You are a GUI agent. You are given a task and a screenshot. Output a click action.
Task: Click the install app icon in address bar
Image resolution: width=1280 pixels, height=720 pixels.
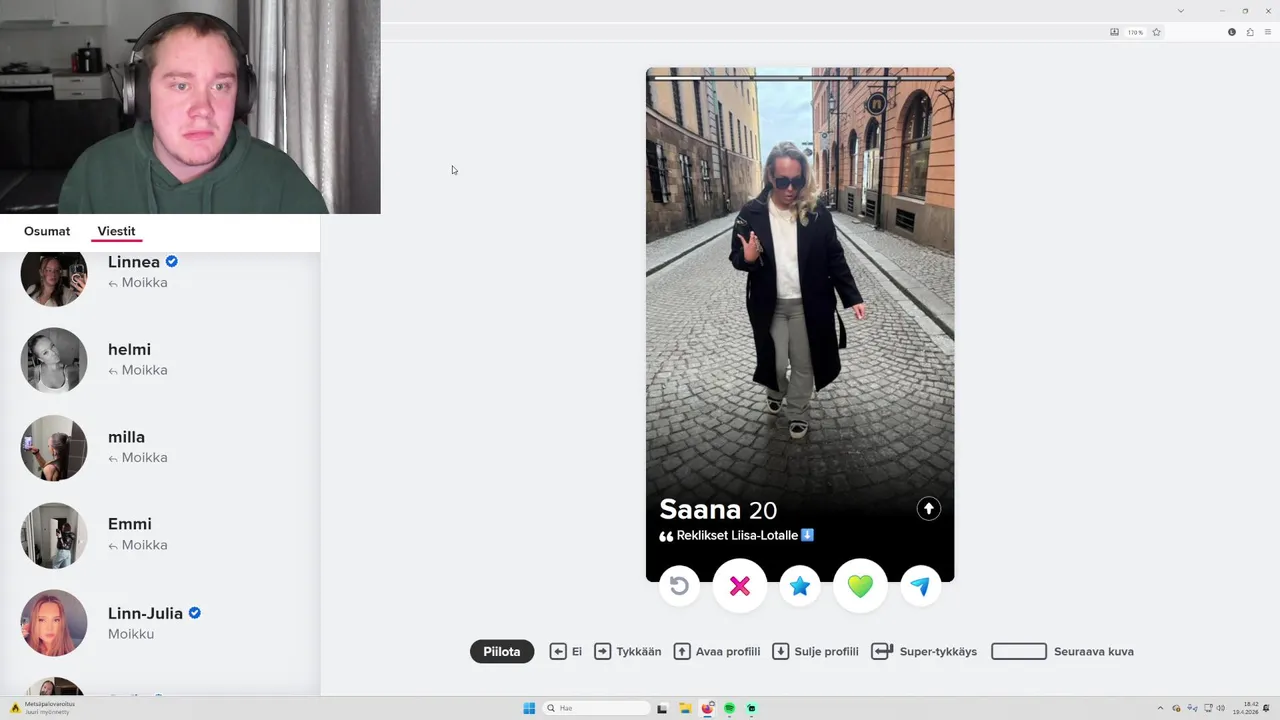pos(1114,32)
